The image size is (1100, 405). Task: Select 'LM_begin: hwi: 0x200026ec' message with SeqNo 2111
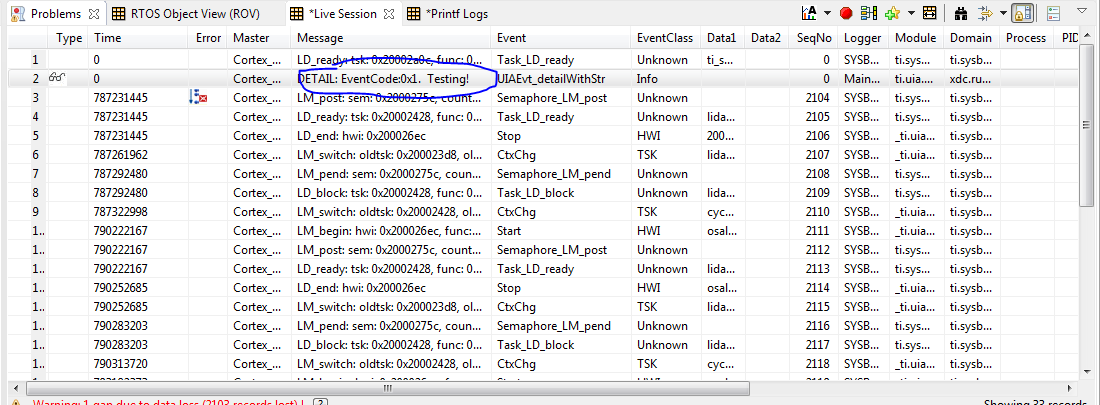coord(390,230)
